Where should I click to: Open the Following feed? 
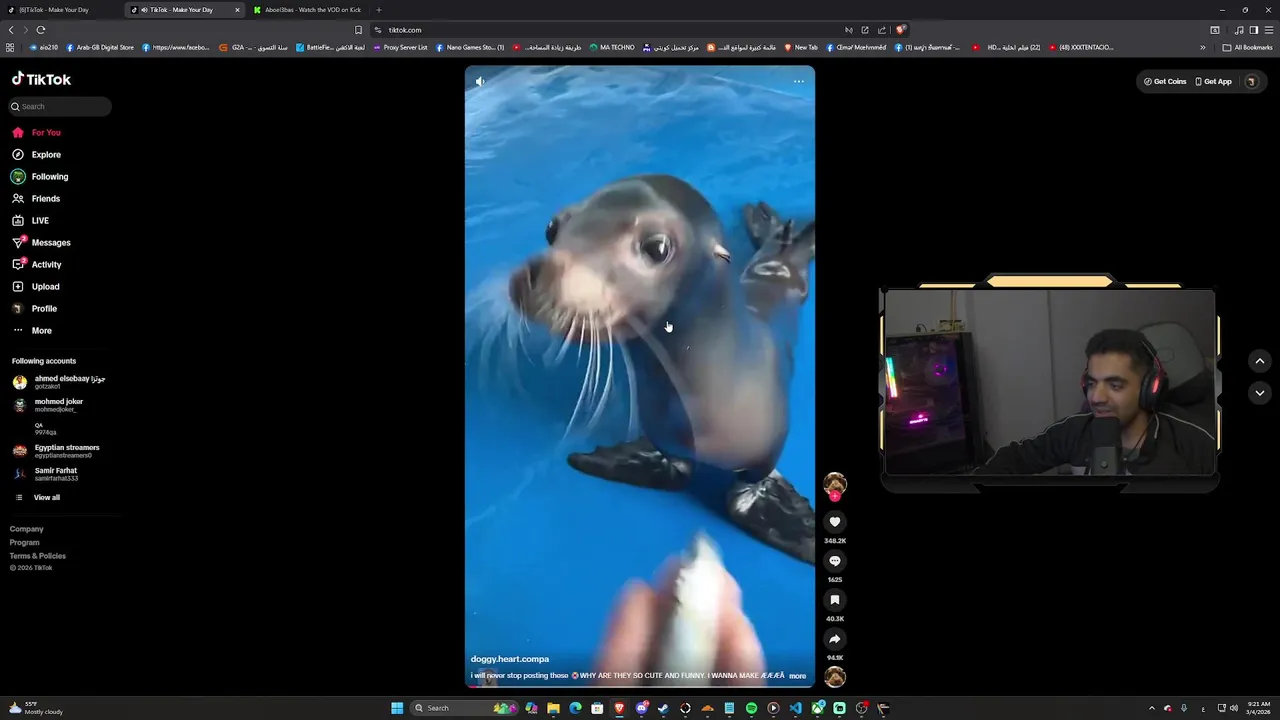pyautogui.click(x=41, y=176)
